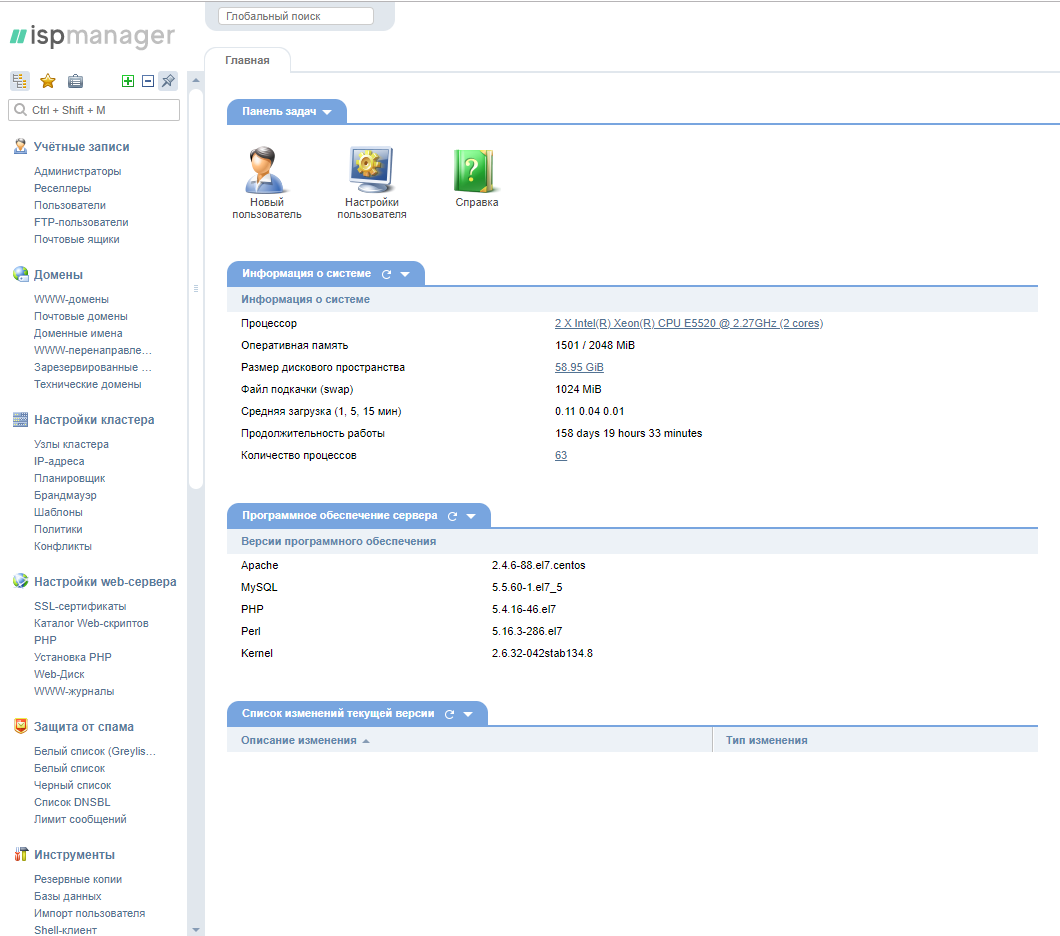Open Список DNSBL menu link
The height and width of the screenshot is (936, 1060).
72,802
